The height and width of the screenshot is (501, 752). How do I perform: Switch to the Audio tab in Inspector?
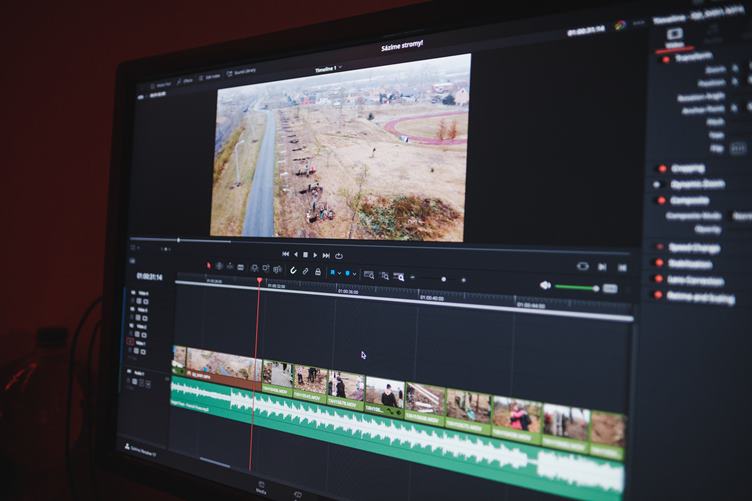coord(714,35)
